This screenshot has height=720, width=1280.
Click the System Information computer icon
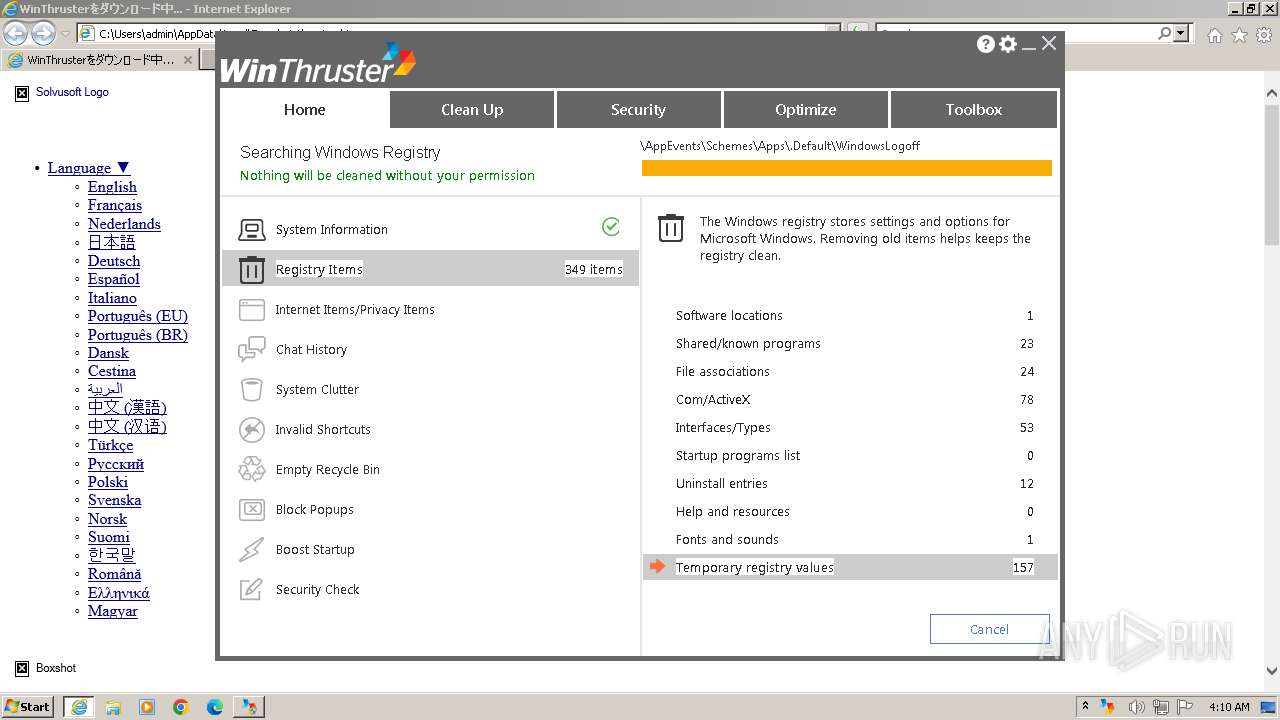point(251,230)
